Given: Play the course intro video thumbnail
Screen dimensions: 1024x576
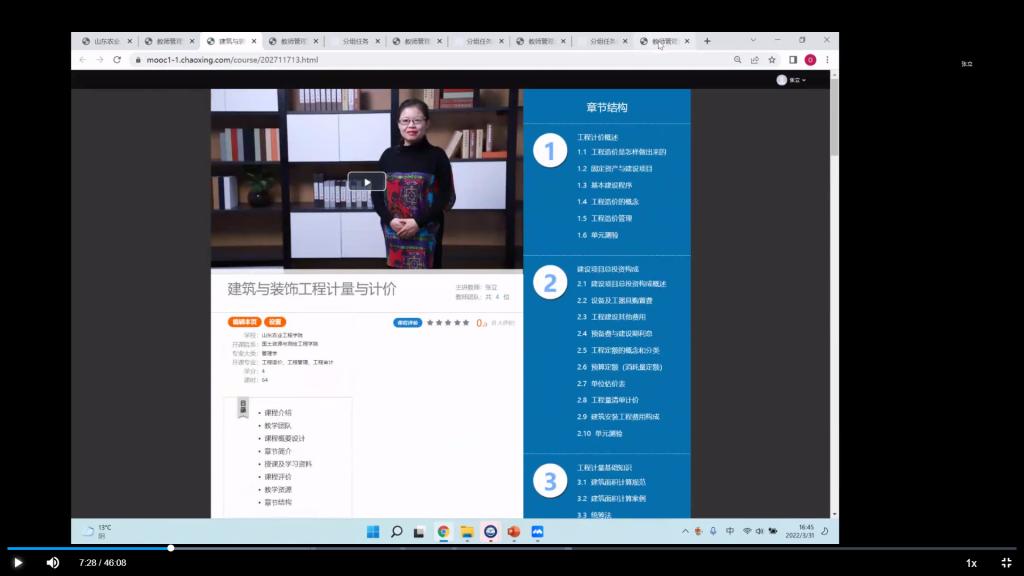Looking at the screenshot, I should 366,181.
